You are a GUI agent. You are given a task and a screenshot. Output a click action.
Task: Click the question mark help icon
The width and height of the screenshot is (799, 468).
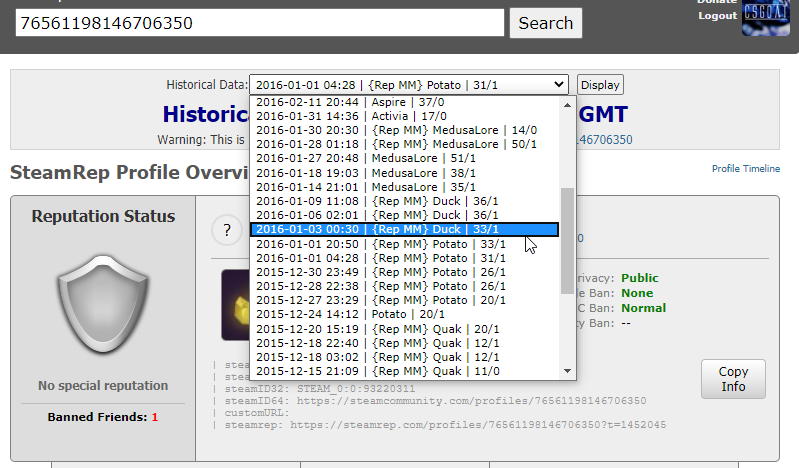(227, 230)
